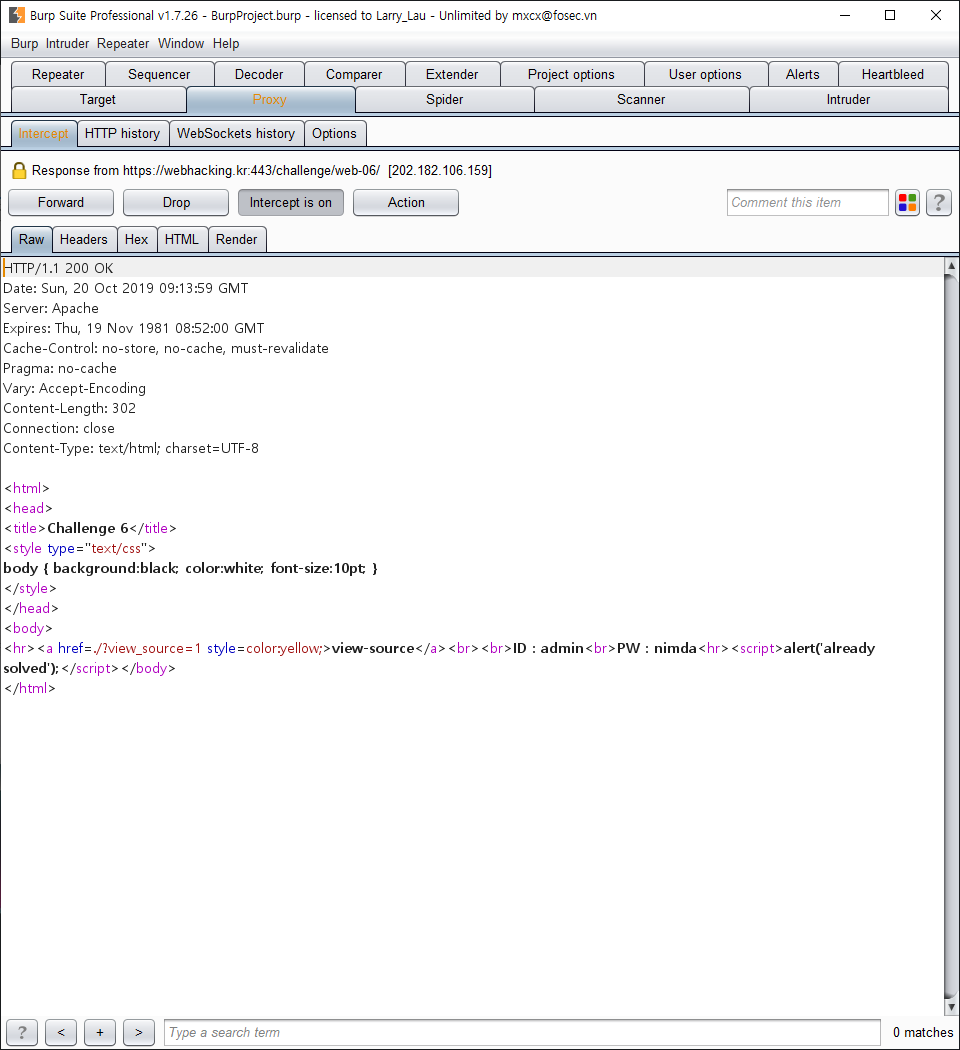This screenshot has width=960, height=1050.
Task: Switch to the Repeater tool tab
Action: coord(58,74)
